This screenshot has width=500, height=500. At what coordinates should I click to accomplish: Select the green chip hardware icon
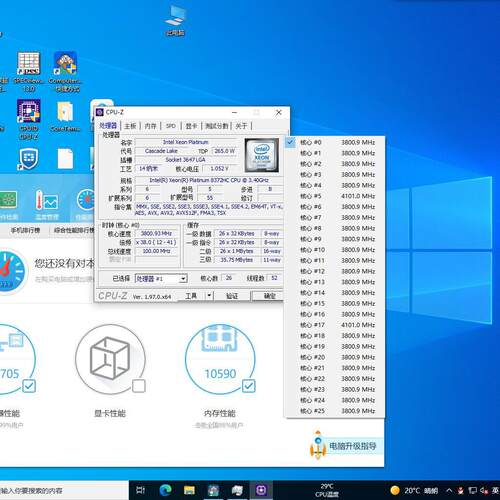(8, 200)
